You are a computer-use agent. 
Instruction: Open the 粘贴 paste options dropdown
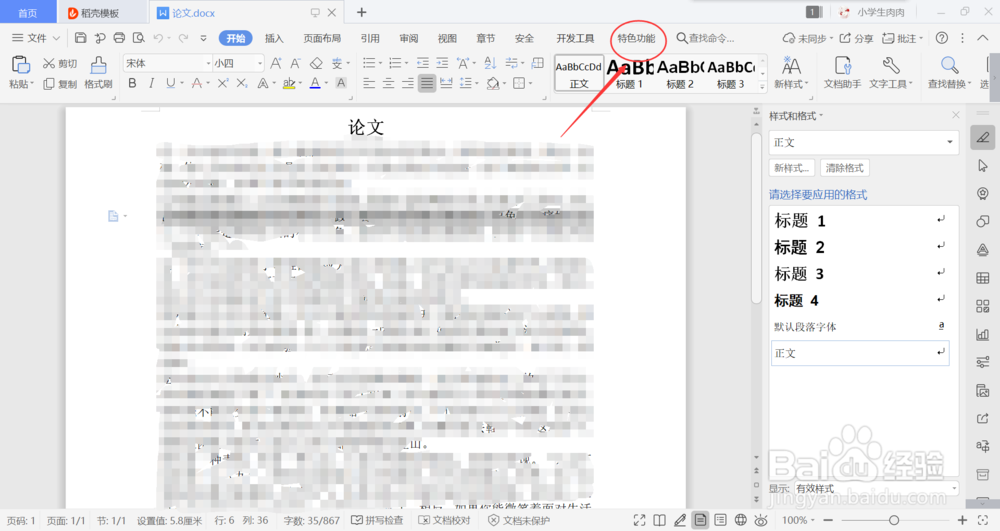22,84
